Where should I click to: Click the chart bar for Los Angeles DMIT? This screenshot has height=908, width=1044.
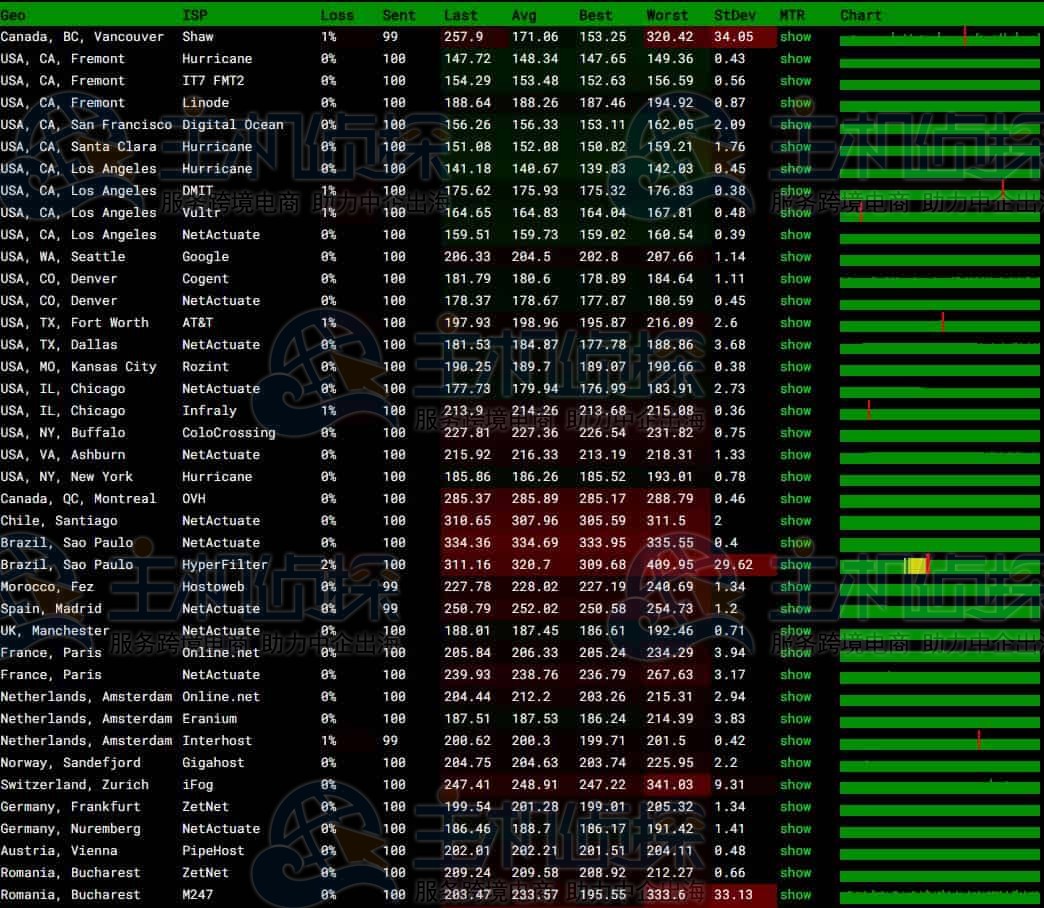tap(939, 192)
